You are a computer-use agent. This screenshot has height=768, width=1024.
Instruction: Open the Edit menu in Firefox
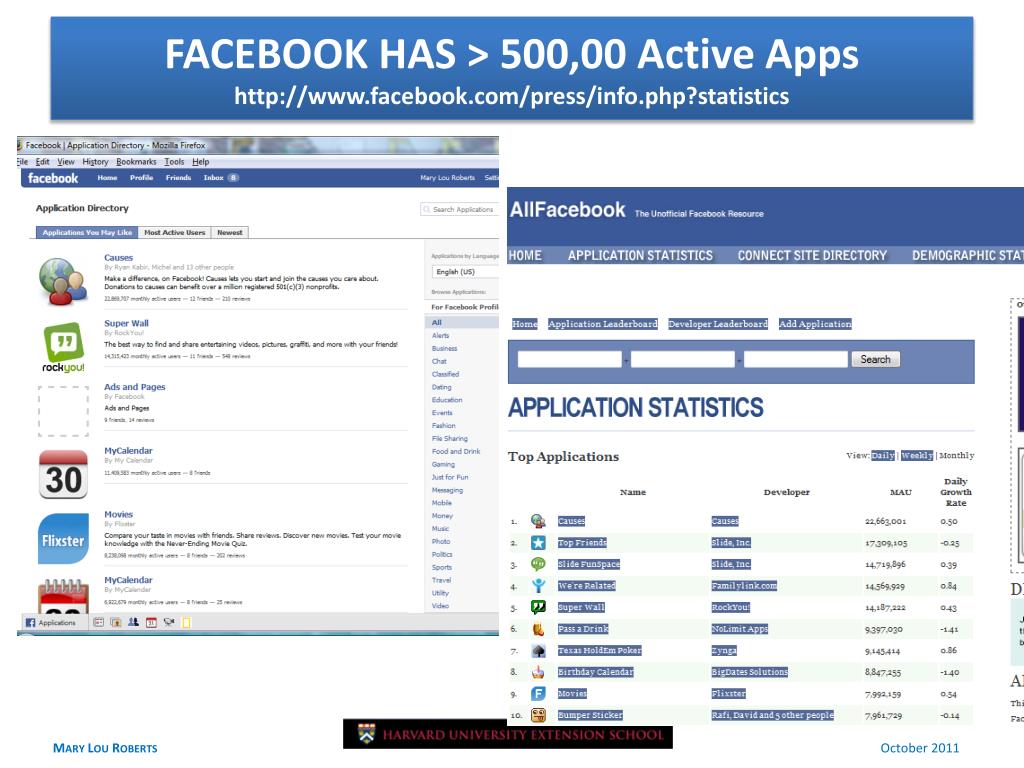42,161
